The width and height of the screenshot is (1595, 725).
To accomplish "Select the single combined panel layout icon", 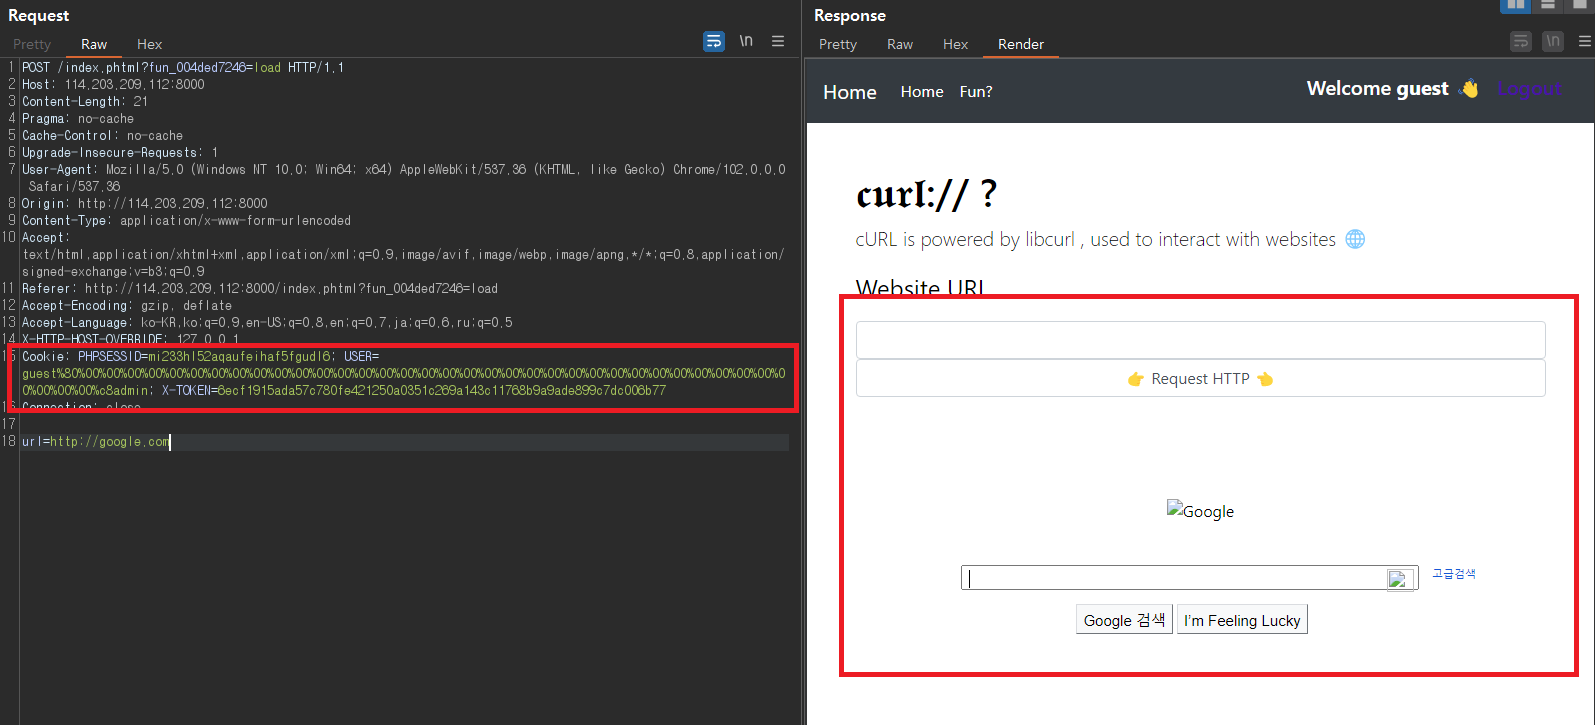I will click(x=1579, y=5).
